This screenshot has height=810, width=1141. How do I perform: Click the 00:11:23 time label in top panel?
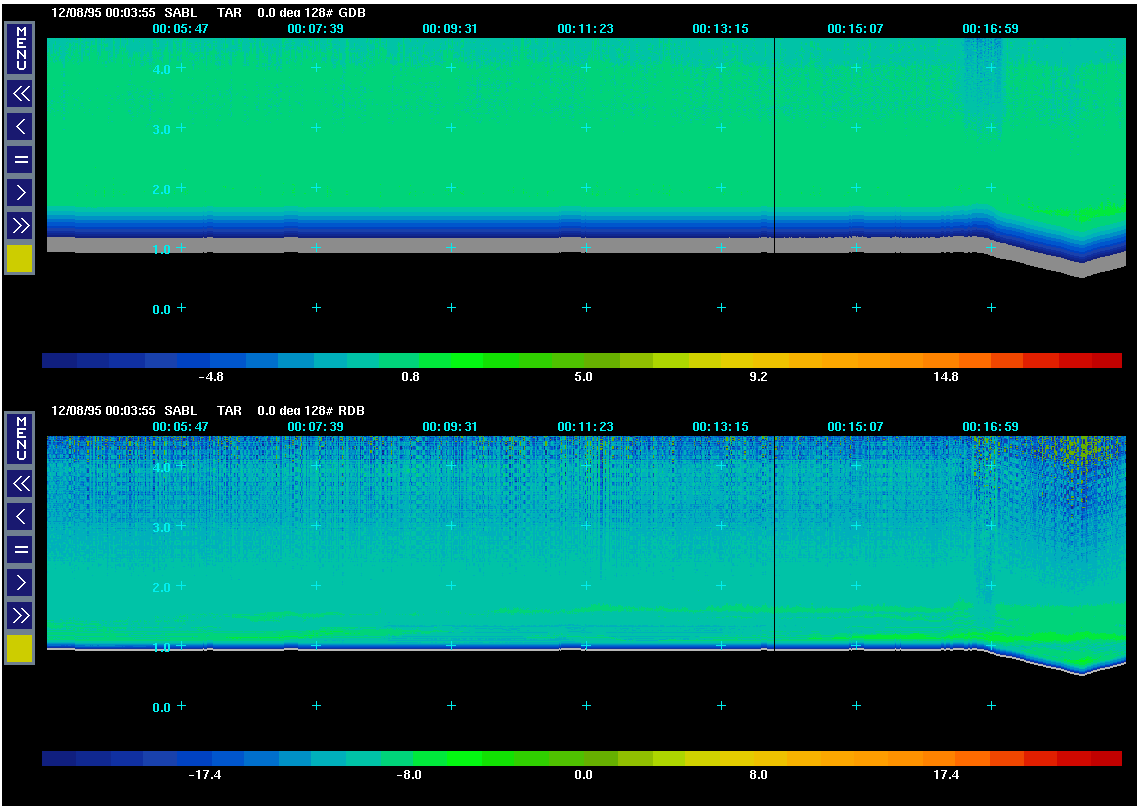point(585,29)
